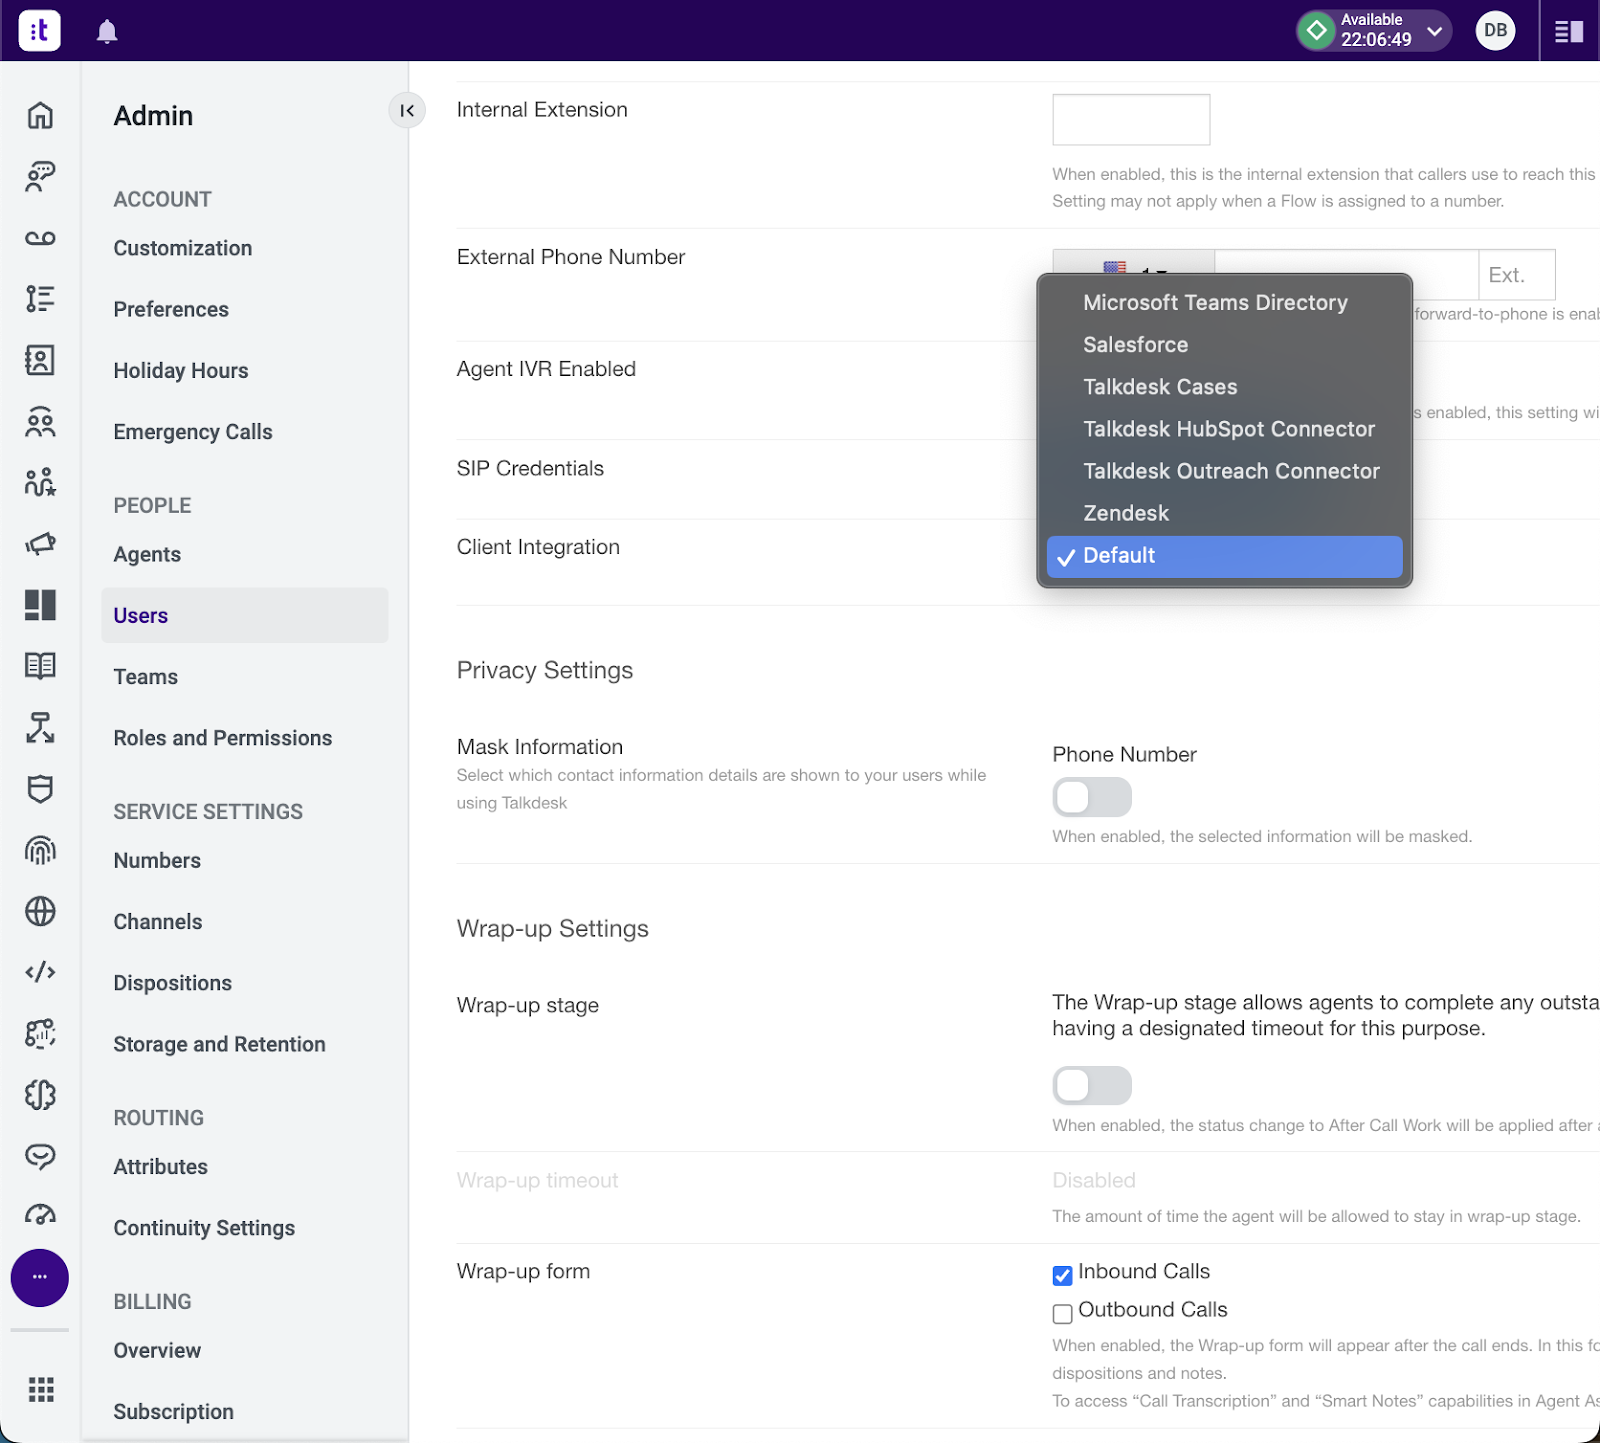Open the AI head voice icon
Screen dimensions: 1600x1443
[x=40, y=1033]
